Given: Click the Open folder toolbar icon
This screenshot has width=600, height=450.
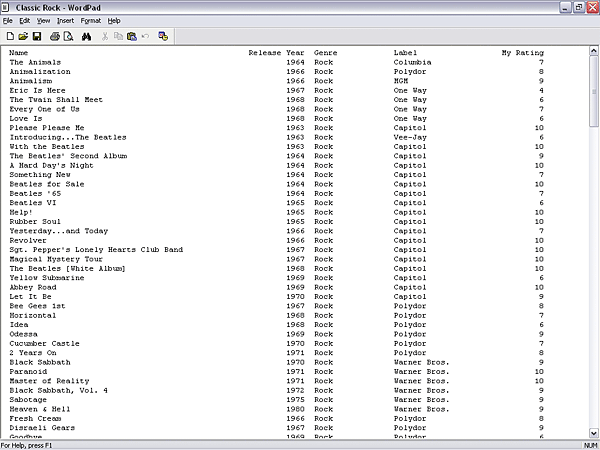Looking at the screenshot, I should 23,36.
